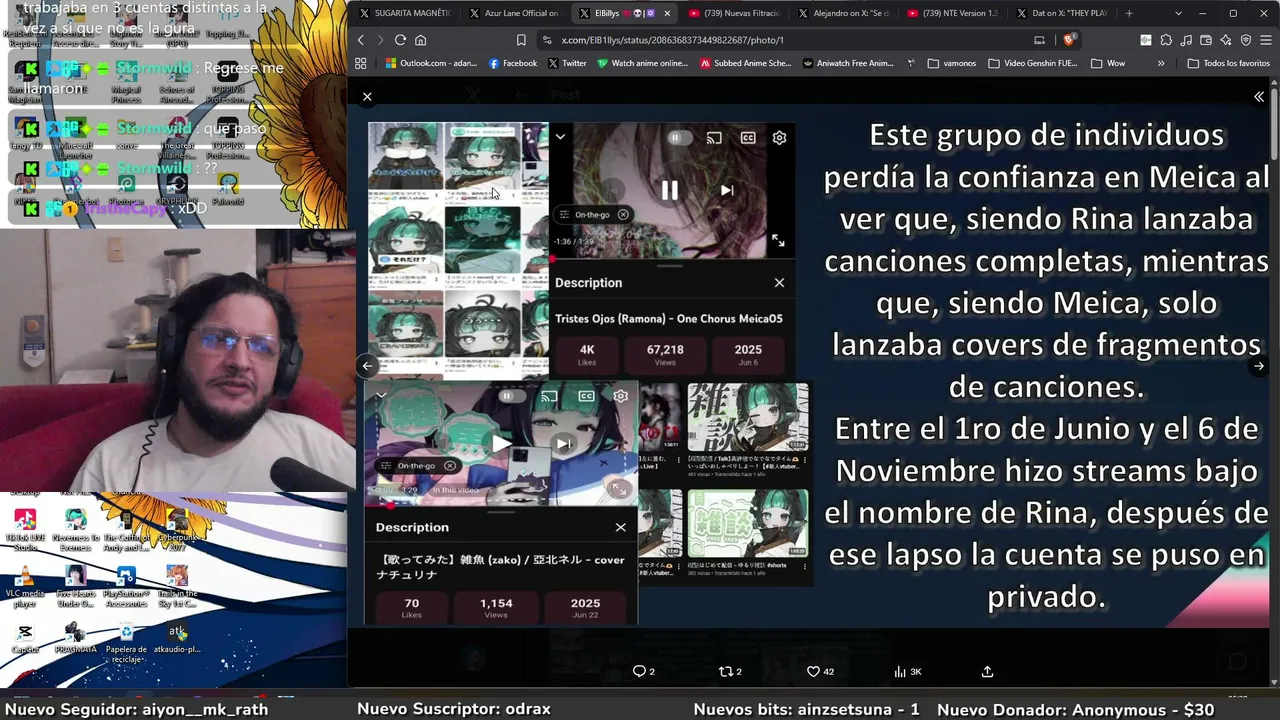Open the Facebook bookmark

click(513, 63)
